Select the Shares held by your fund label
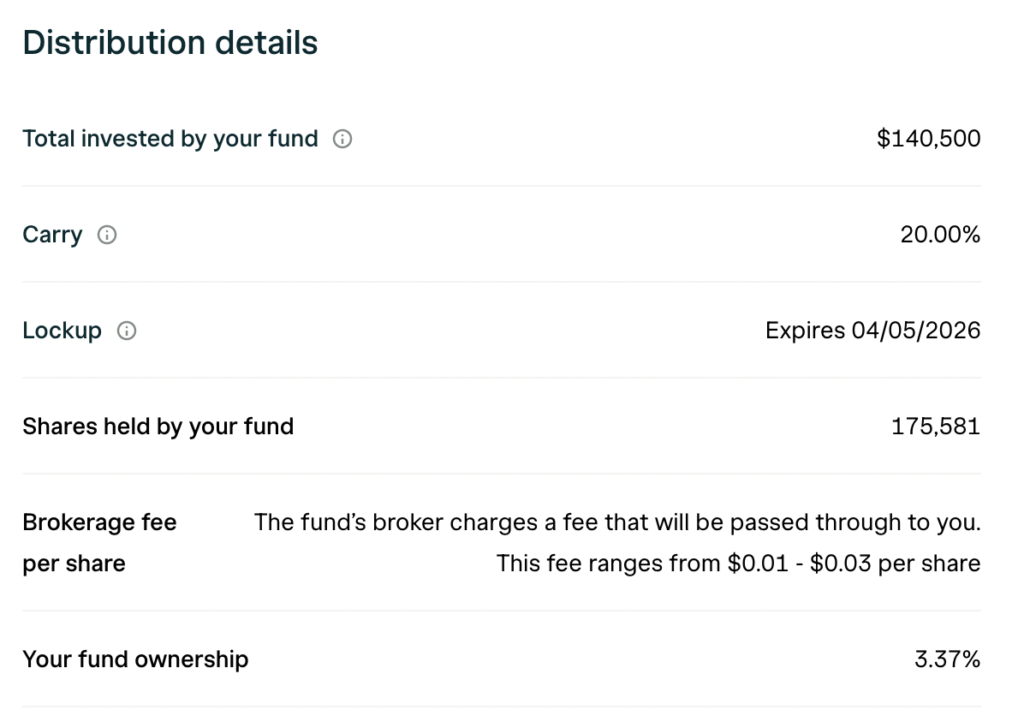 tap(158, 427)
